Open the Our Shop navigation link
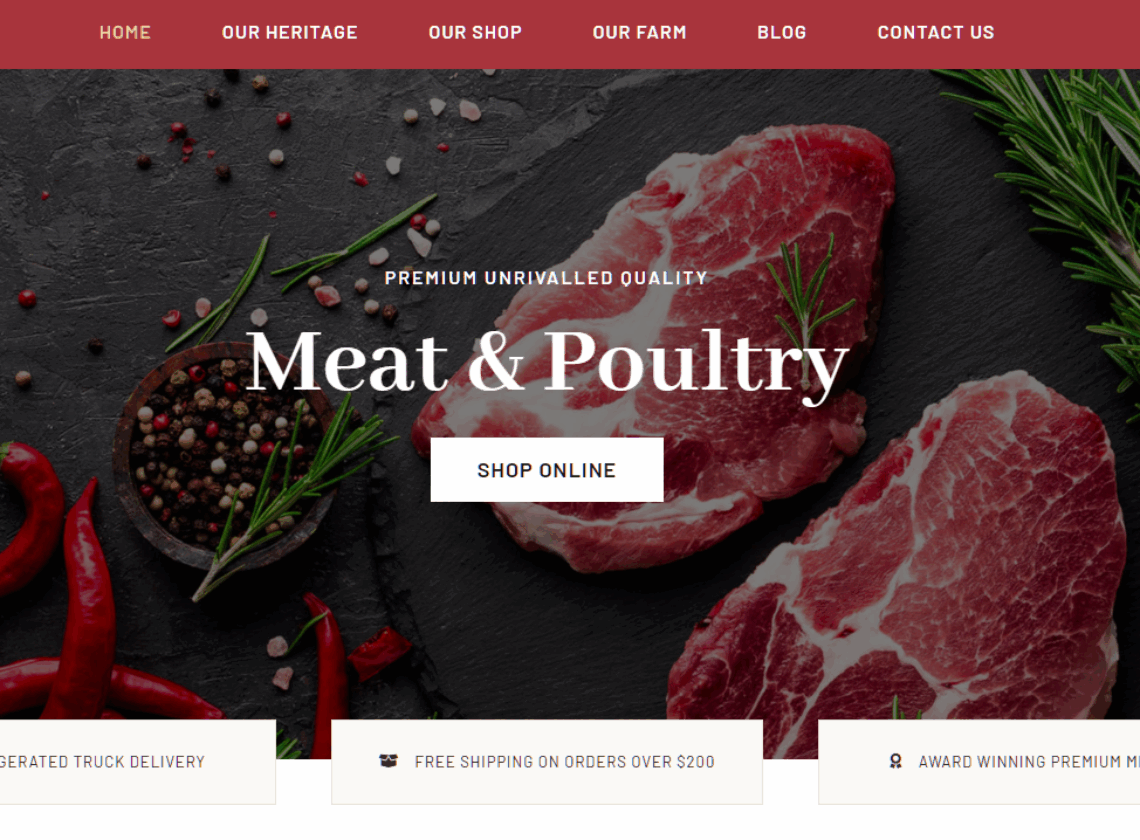The width and height of the screenshot is (1140, 840). point(475,33)
